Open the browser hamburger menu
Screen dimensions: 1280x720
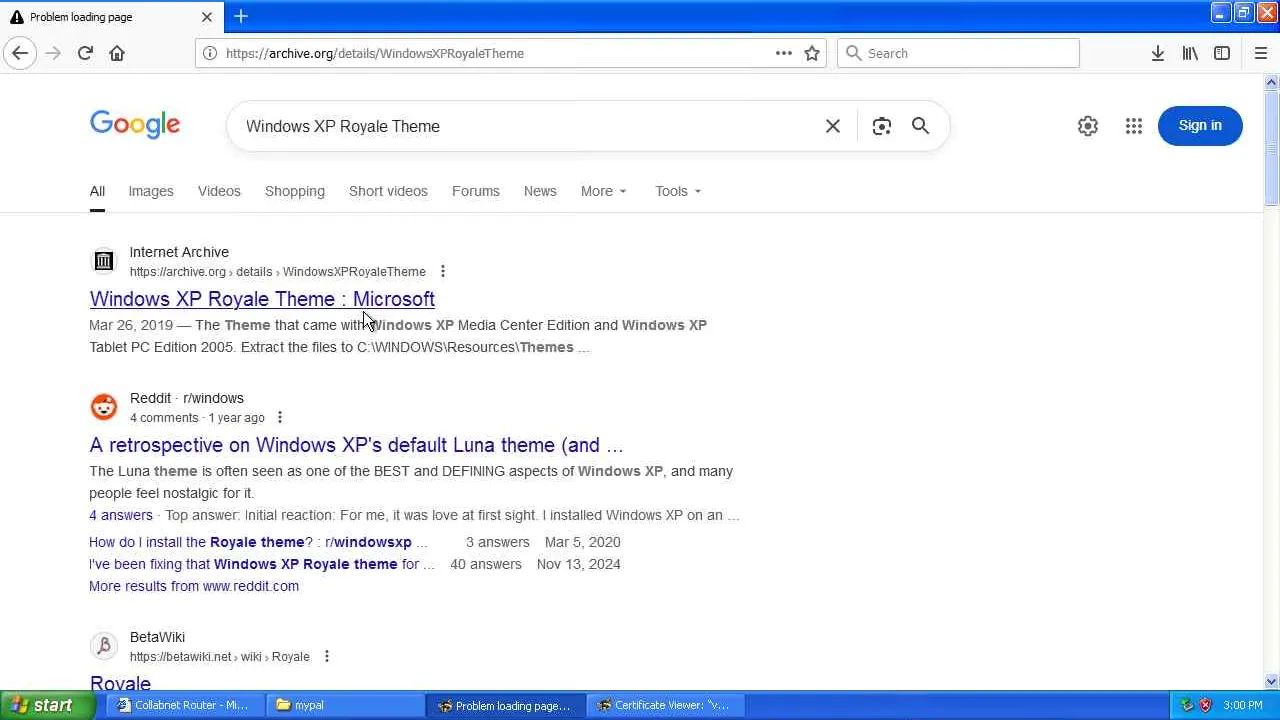click(x=1260, y=53)
